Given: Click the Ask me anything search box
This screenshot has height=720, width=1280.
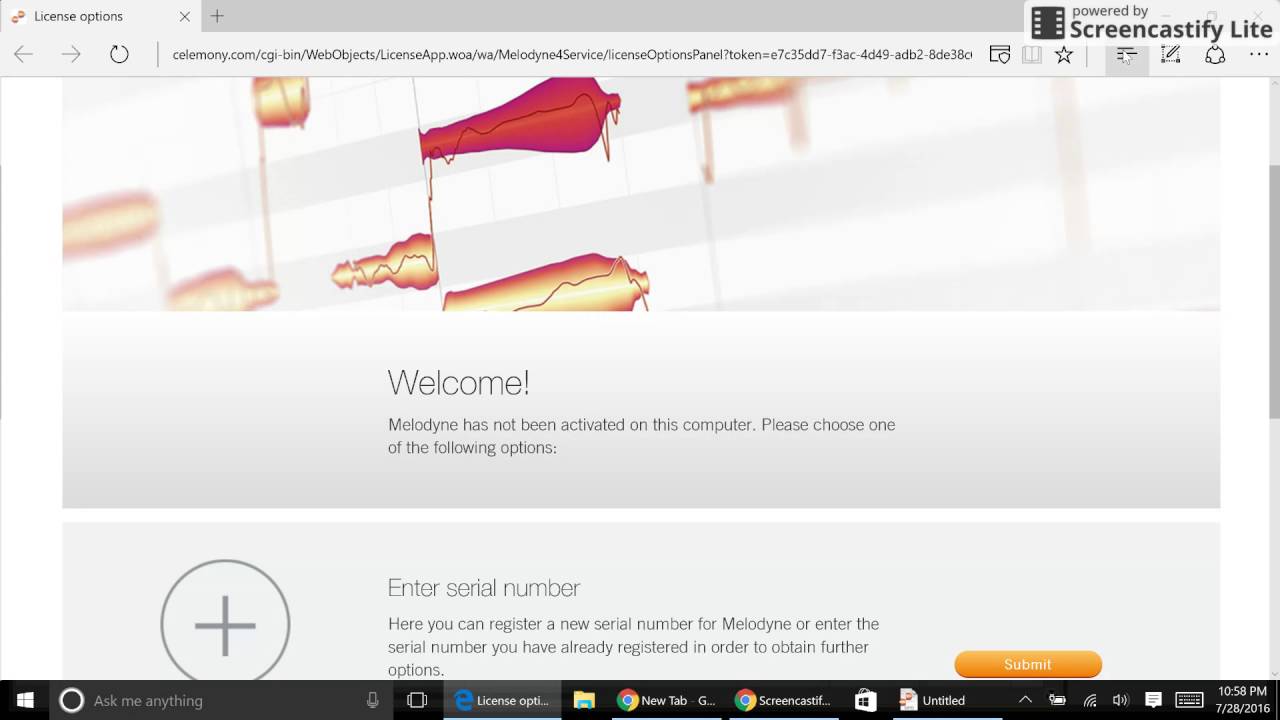Looking at the screenshot, I should coord(220,700).
